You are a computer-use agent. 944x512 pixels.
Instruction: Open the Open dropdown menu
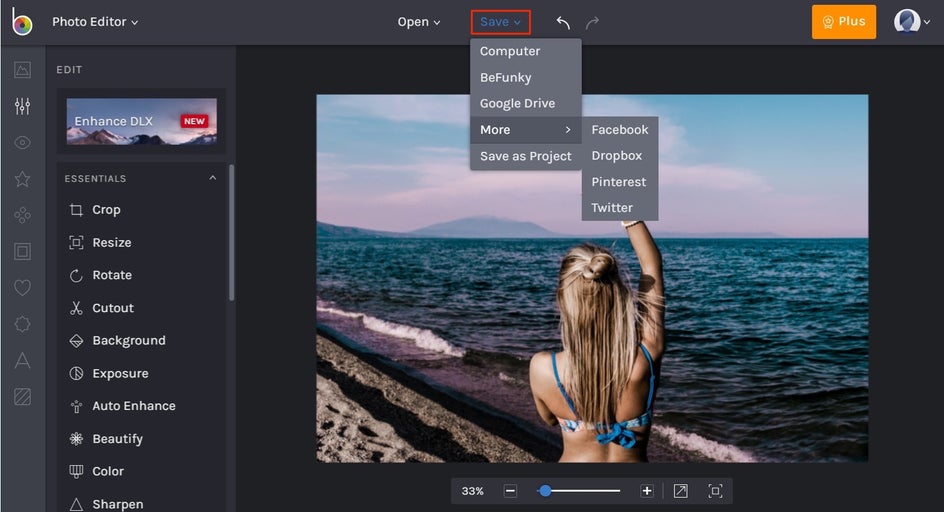(x=418, y=22)
